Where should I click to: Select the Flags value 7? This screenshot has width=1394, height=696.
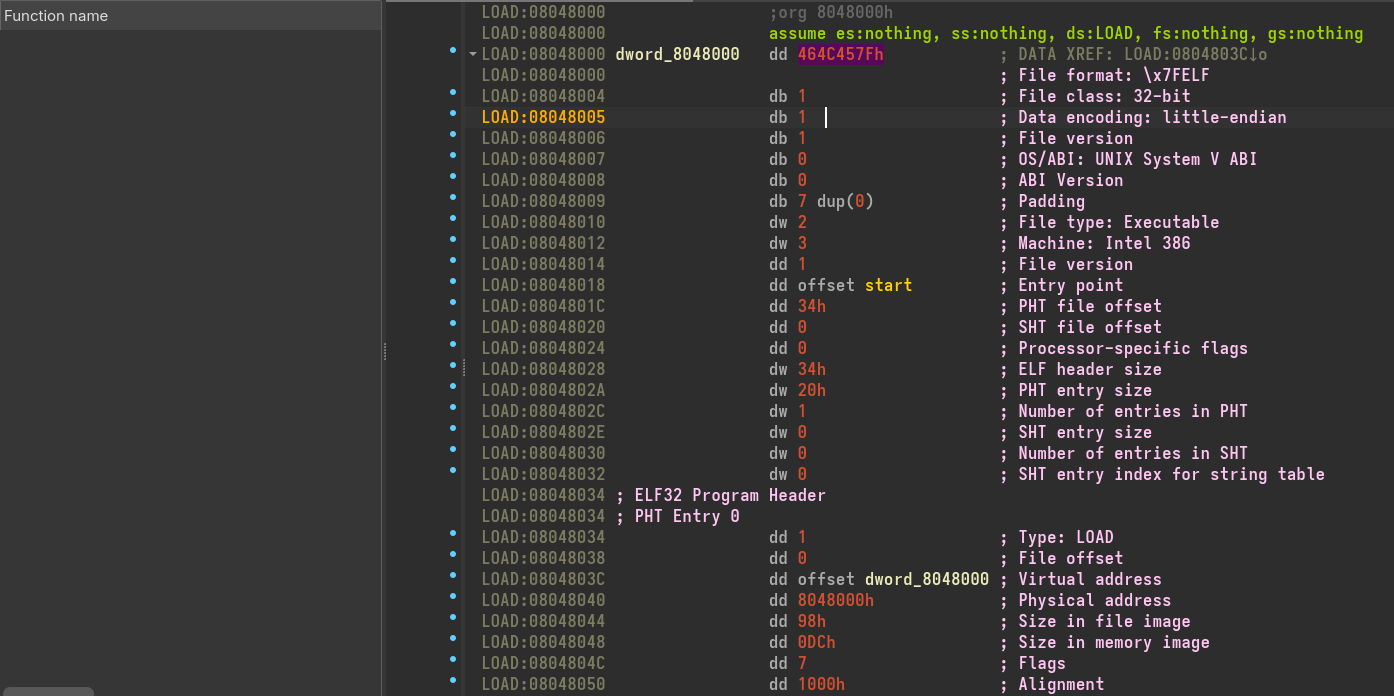pyautogui.click(x=802, y=663)
